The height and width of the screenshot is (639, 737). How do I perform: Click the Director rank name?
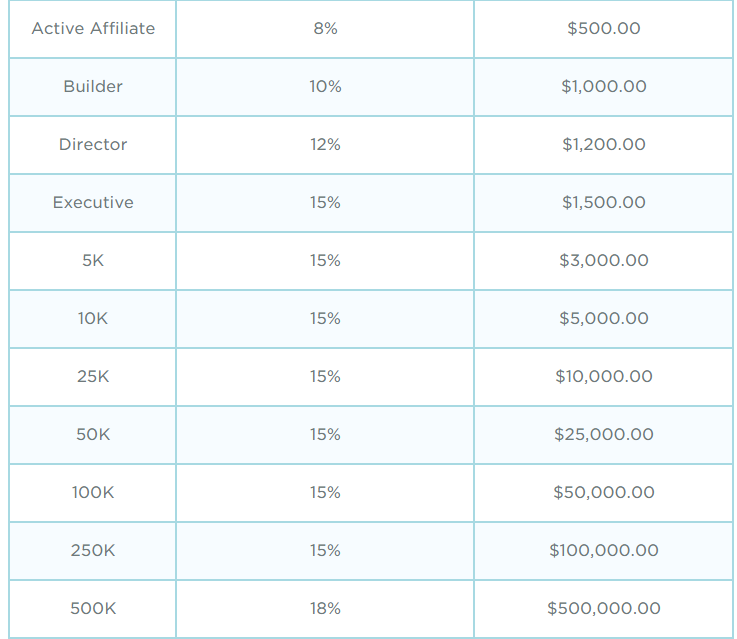(x=93, y=145)
